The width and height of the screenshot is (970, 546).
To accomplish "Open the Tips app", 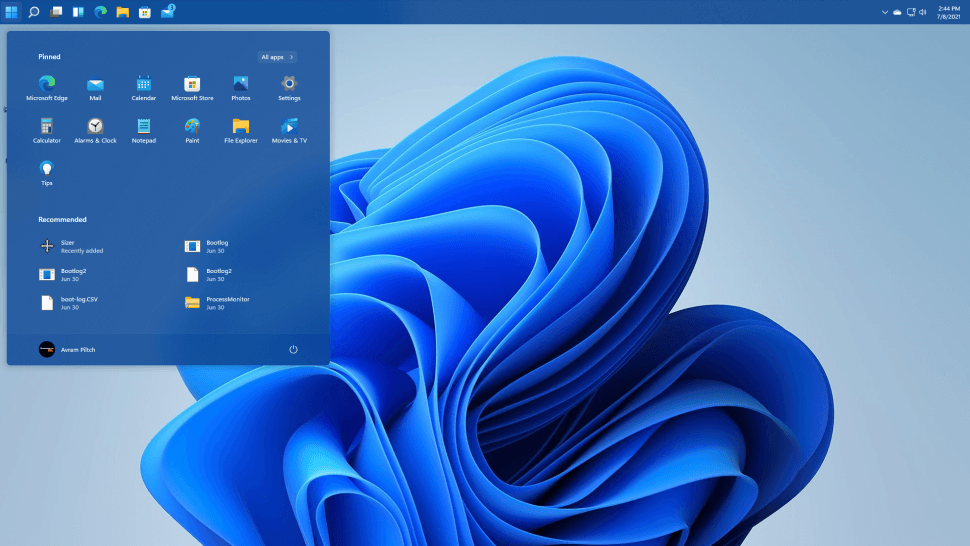I will (47, 170).
